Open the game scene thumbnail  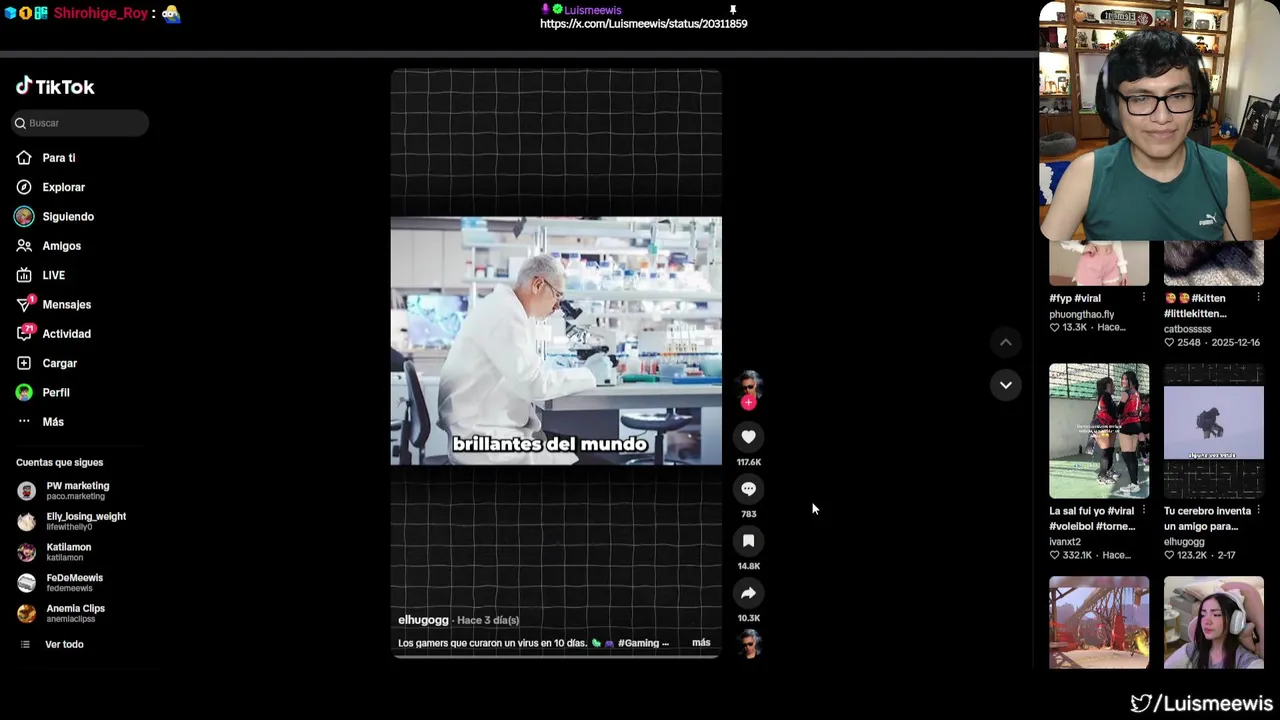coord(1099,622)
